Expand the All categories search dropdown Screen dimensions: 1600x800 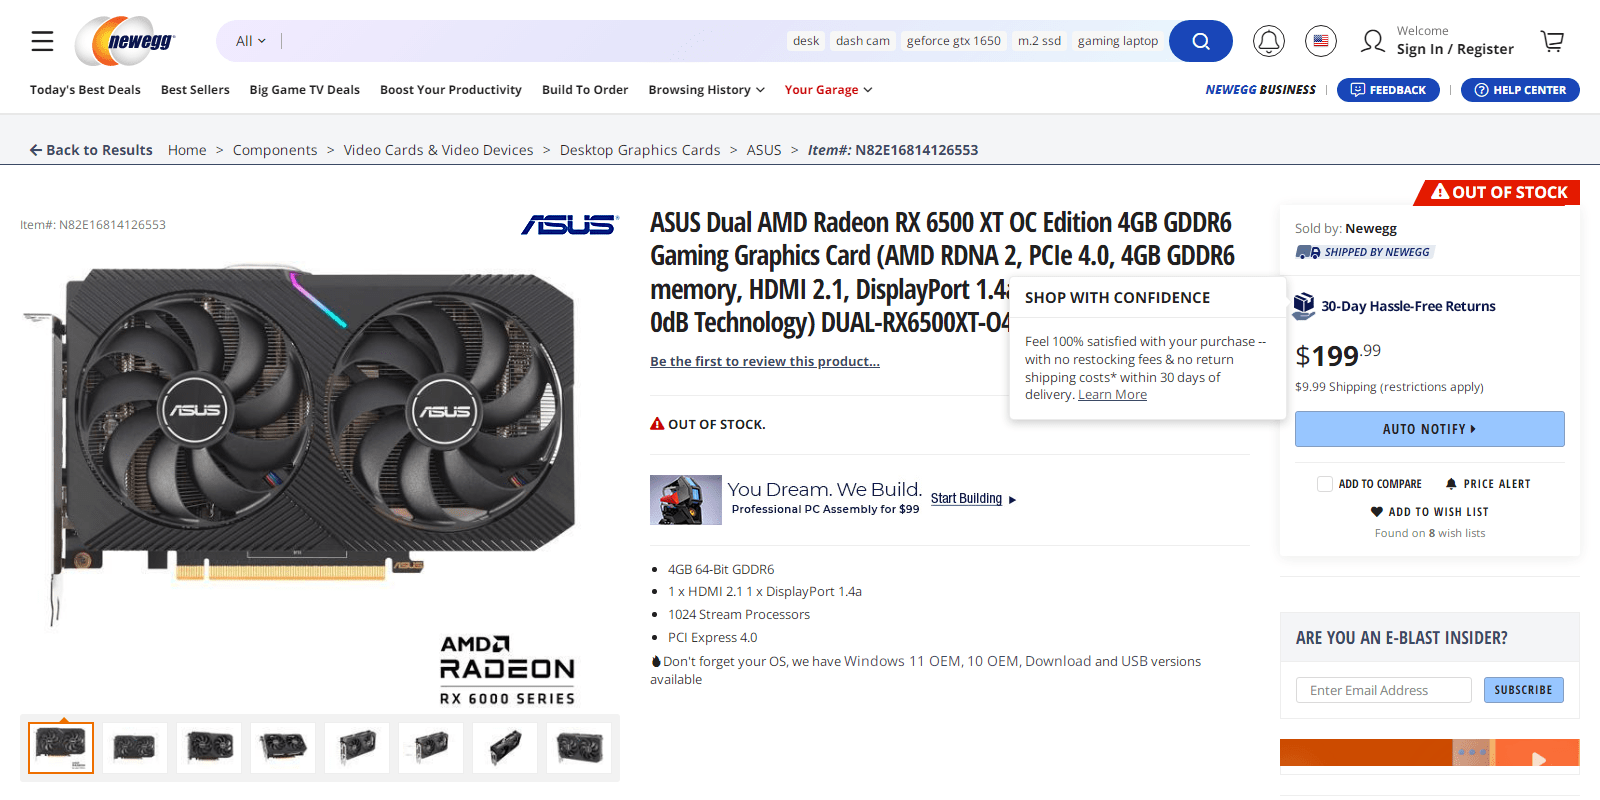tap(251, 41)
